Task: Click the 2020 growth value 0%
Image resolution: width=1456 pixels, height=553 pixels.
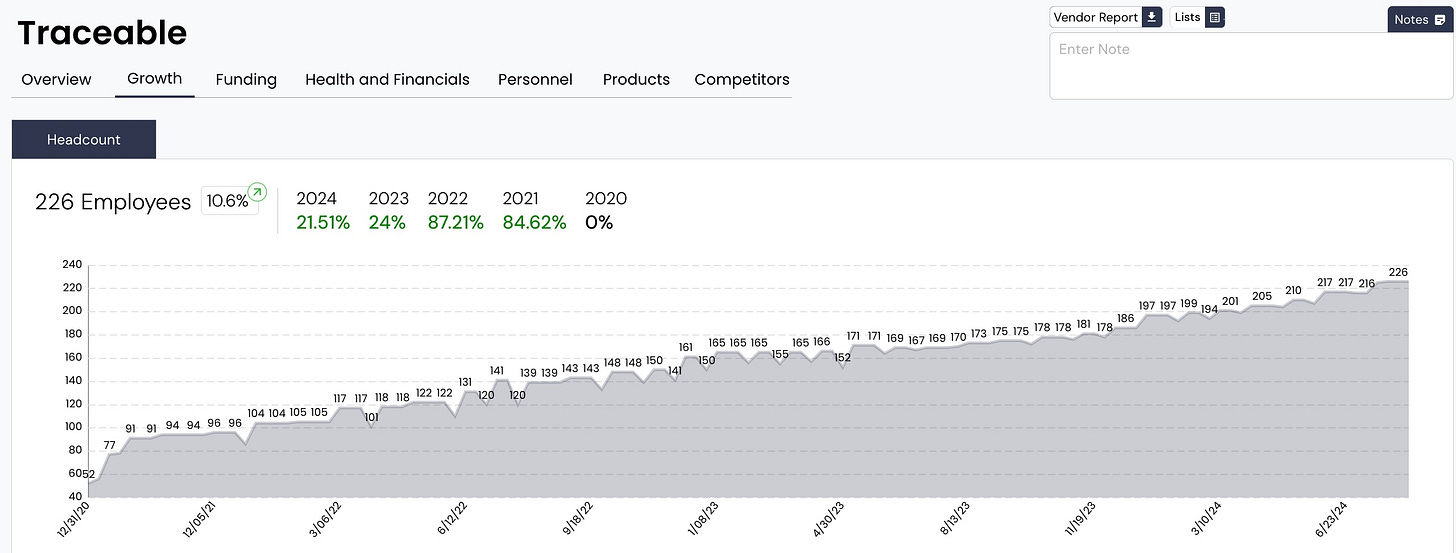Action: point(599,223)
